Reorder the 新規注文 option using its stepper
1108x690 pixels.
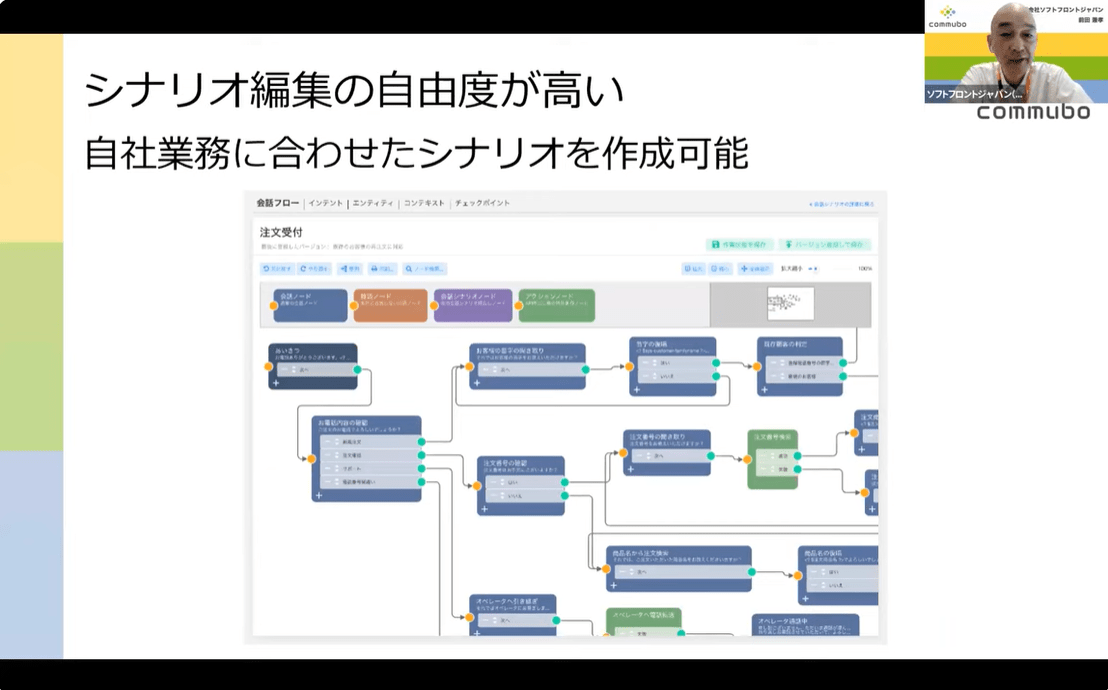tap(336, 442)
